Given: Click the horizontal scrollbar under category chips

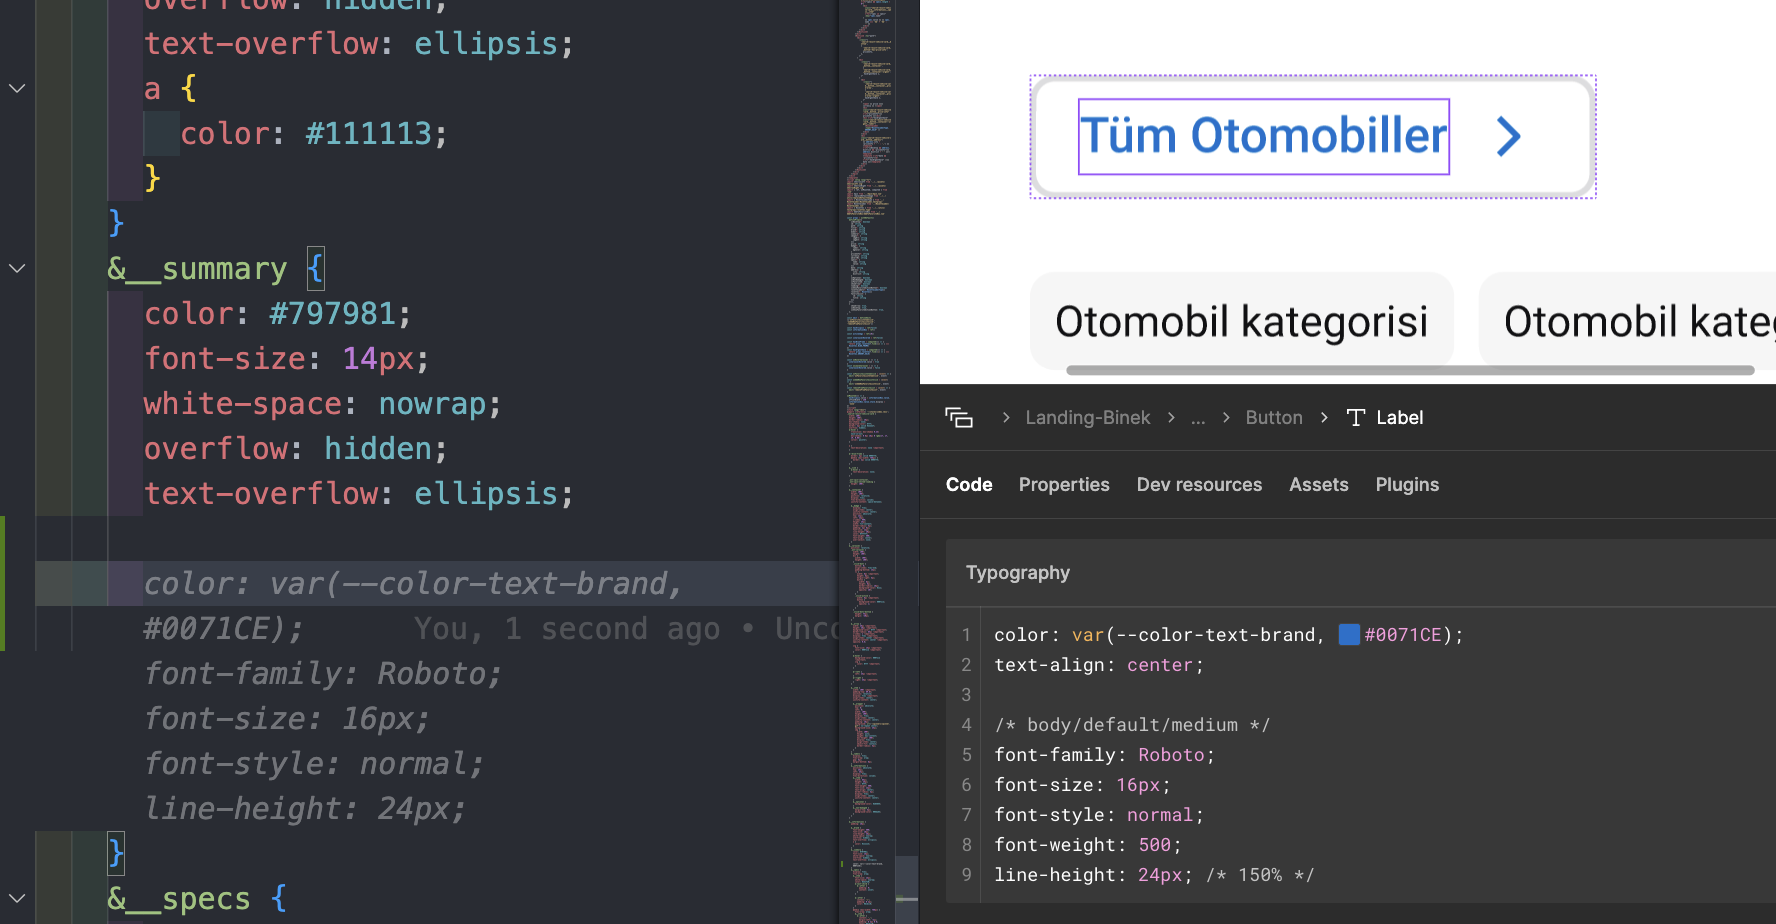Looking at the screenshot, I should pyautogui.click(x=1410, y=370).
